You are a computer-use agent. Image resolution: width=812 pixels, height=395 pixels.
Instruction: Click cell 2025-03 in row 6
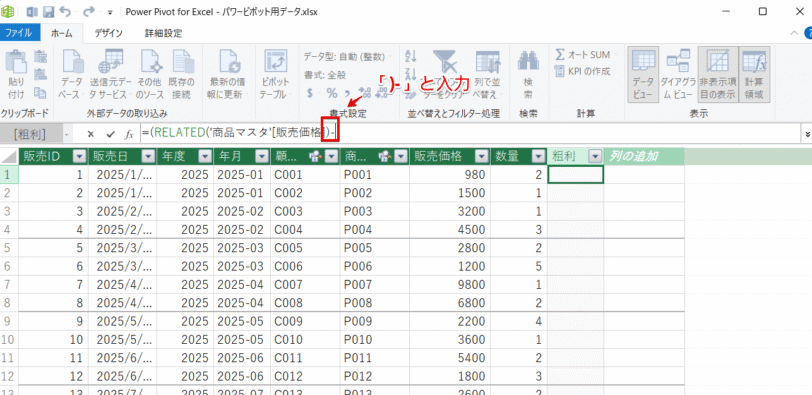[x=242, y=267]
